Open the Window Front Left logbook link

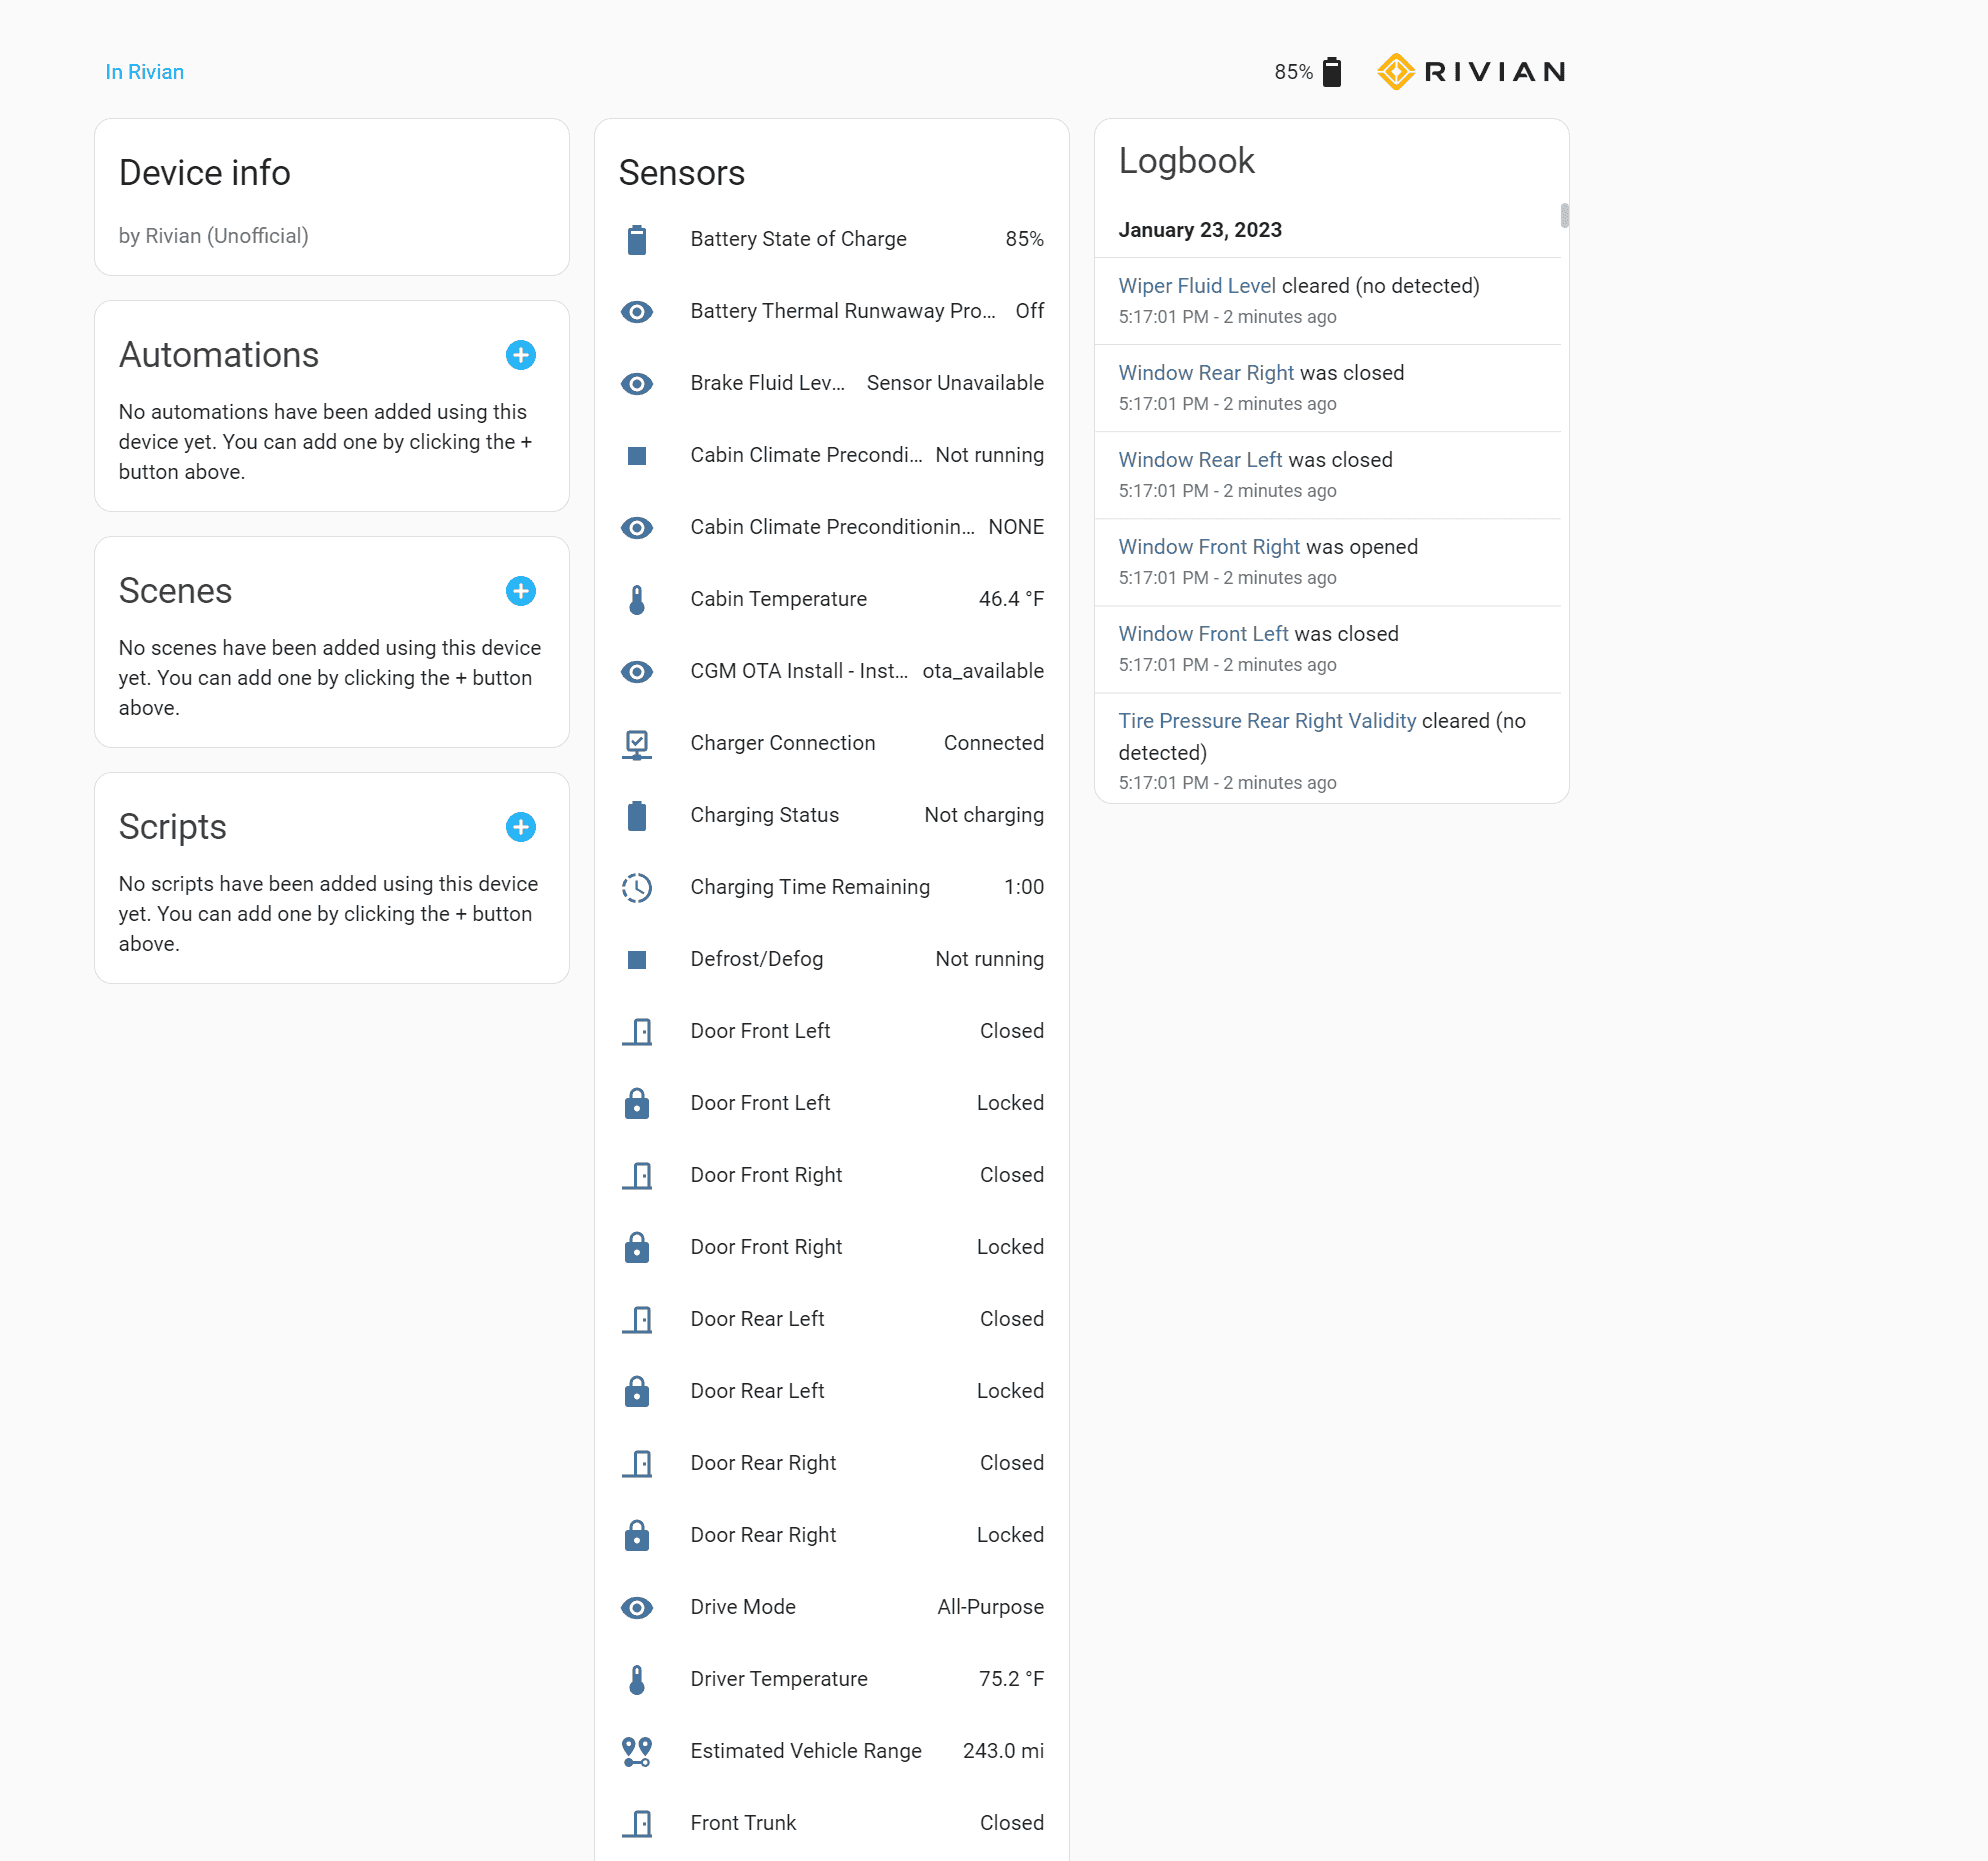pos(1203,634)
